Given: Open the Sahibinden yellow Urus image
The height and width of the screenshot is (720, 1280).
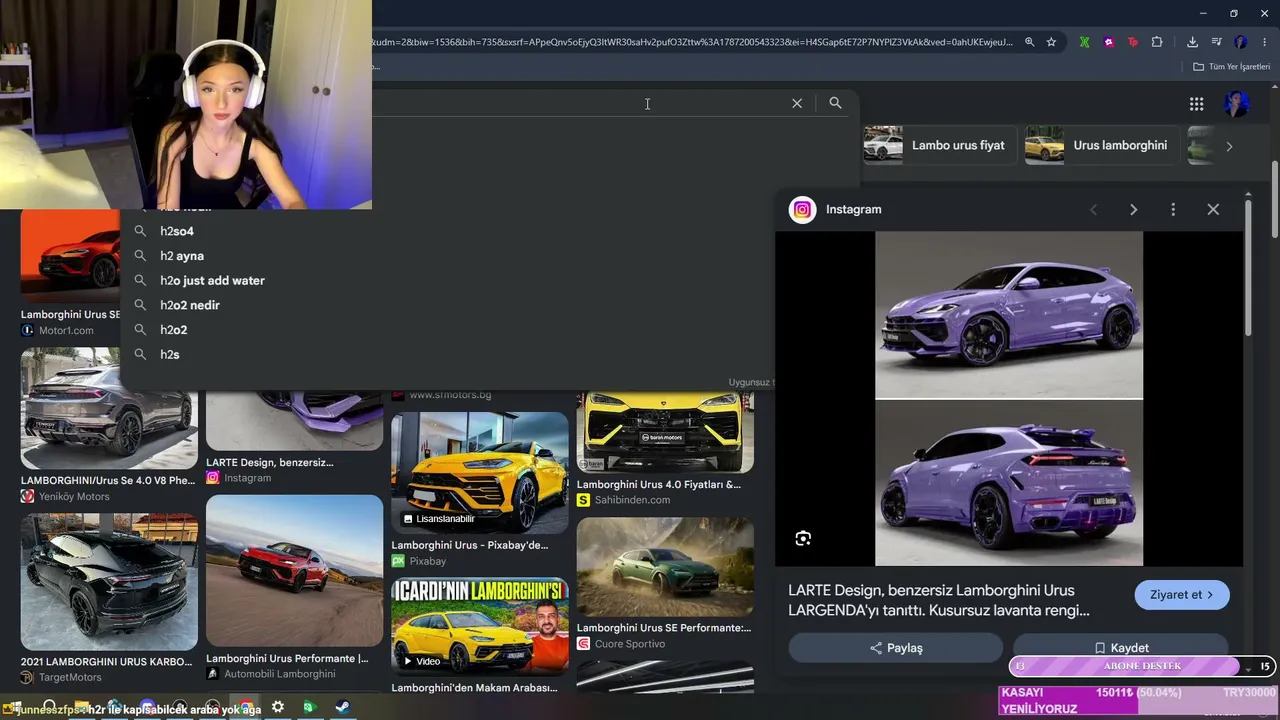Looking at the screenshot, I should [665, 432].
